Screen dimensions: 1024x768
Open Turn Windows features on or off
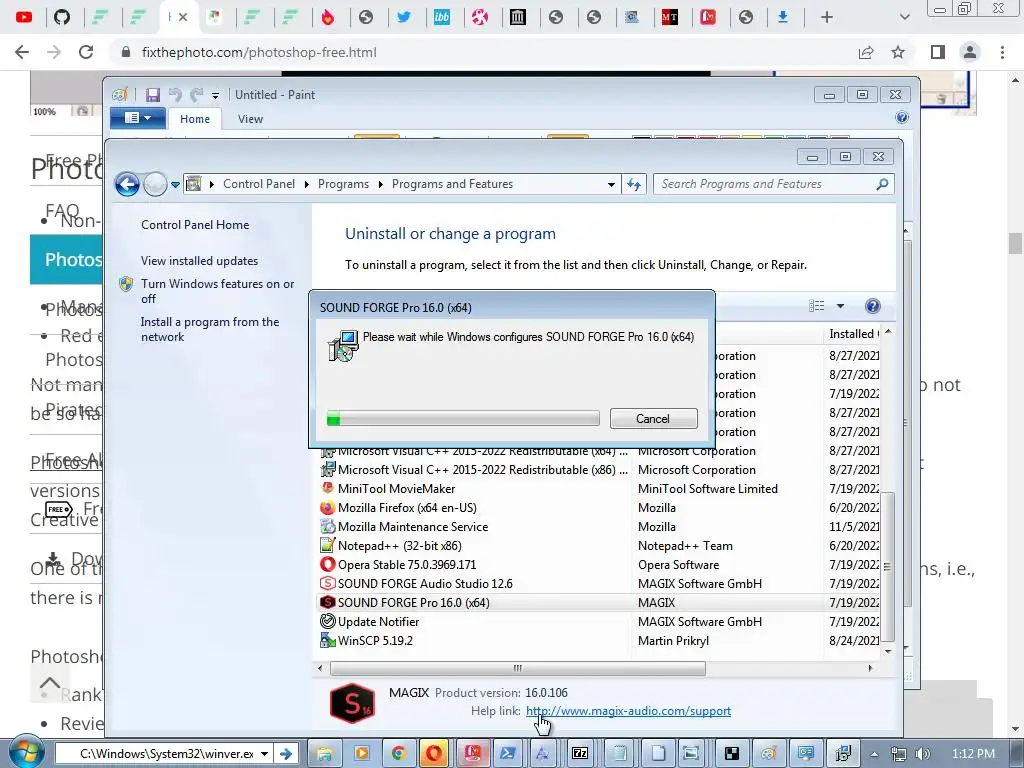point(217,291)
